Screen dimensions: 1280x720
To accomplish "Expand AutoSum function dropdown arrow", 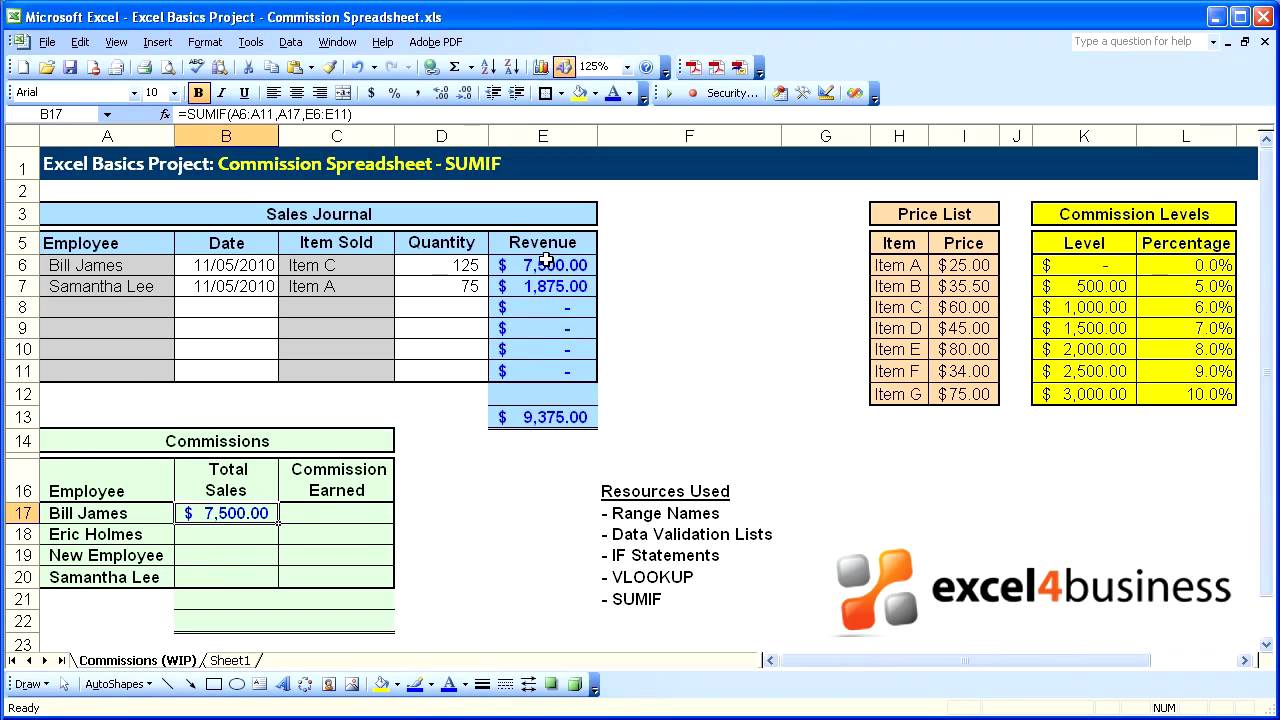I will pyautogui.click(x=470, y=67).
